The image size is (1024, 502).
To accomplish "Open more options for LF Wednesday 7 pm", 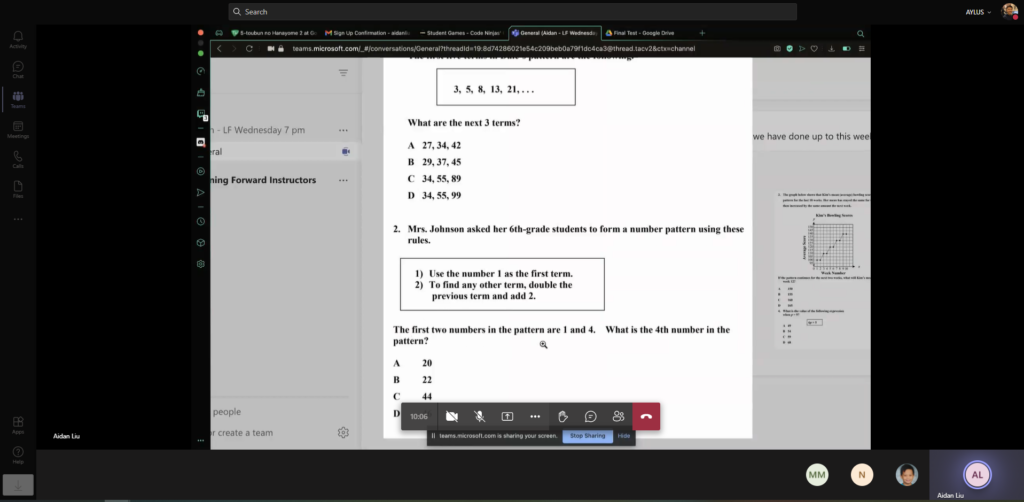I will (343, 130).
